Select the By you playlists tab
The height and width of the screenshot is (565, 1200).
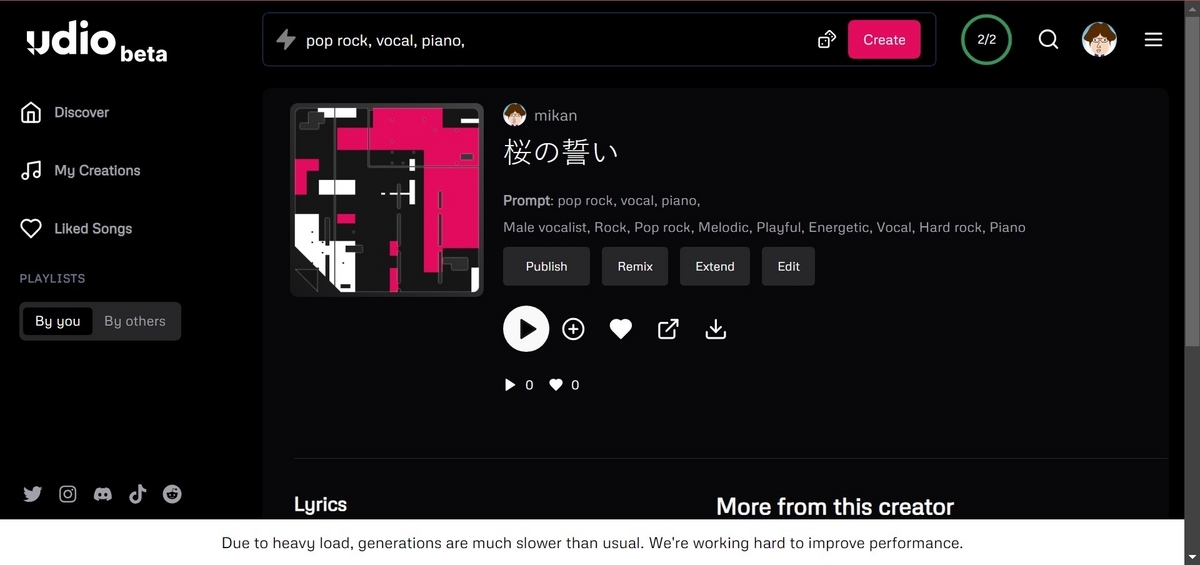click(58, 321)
